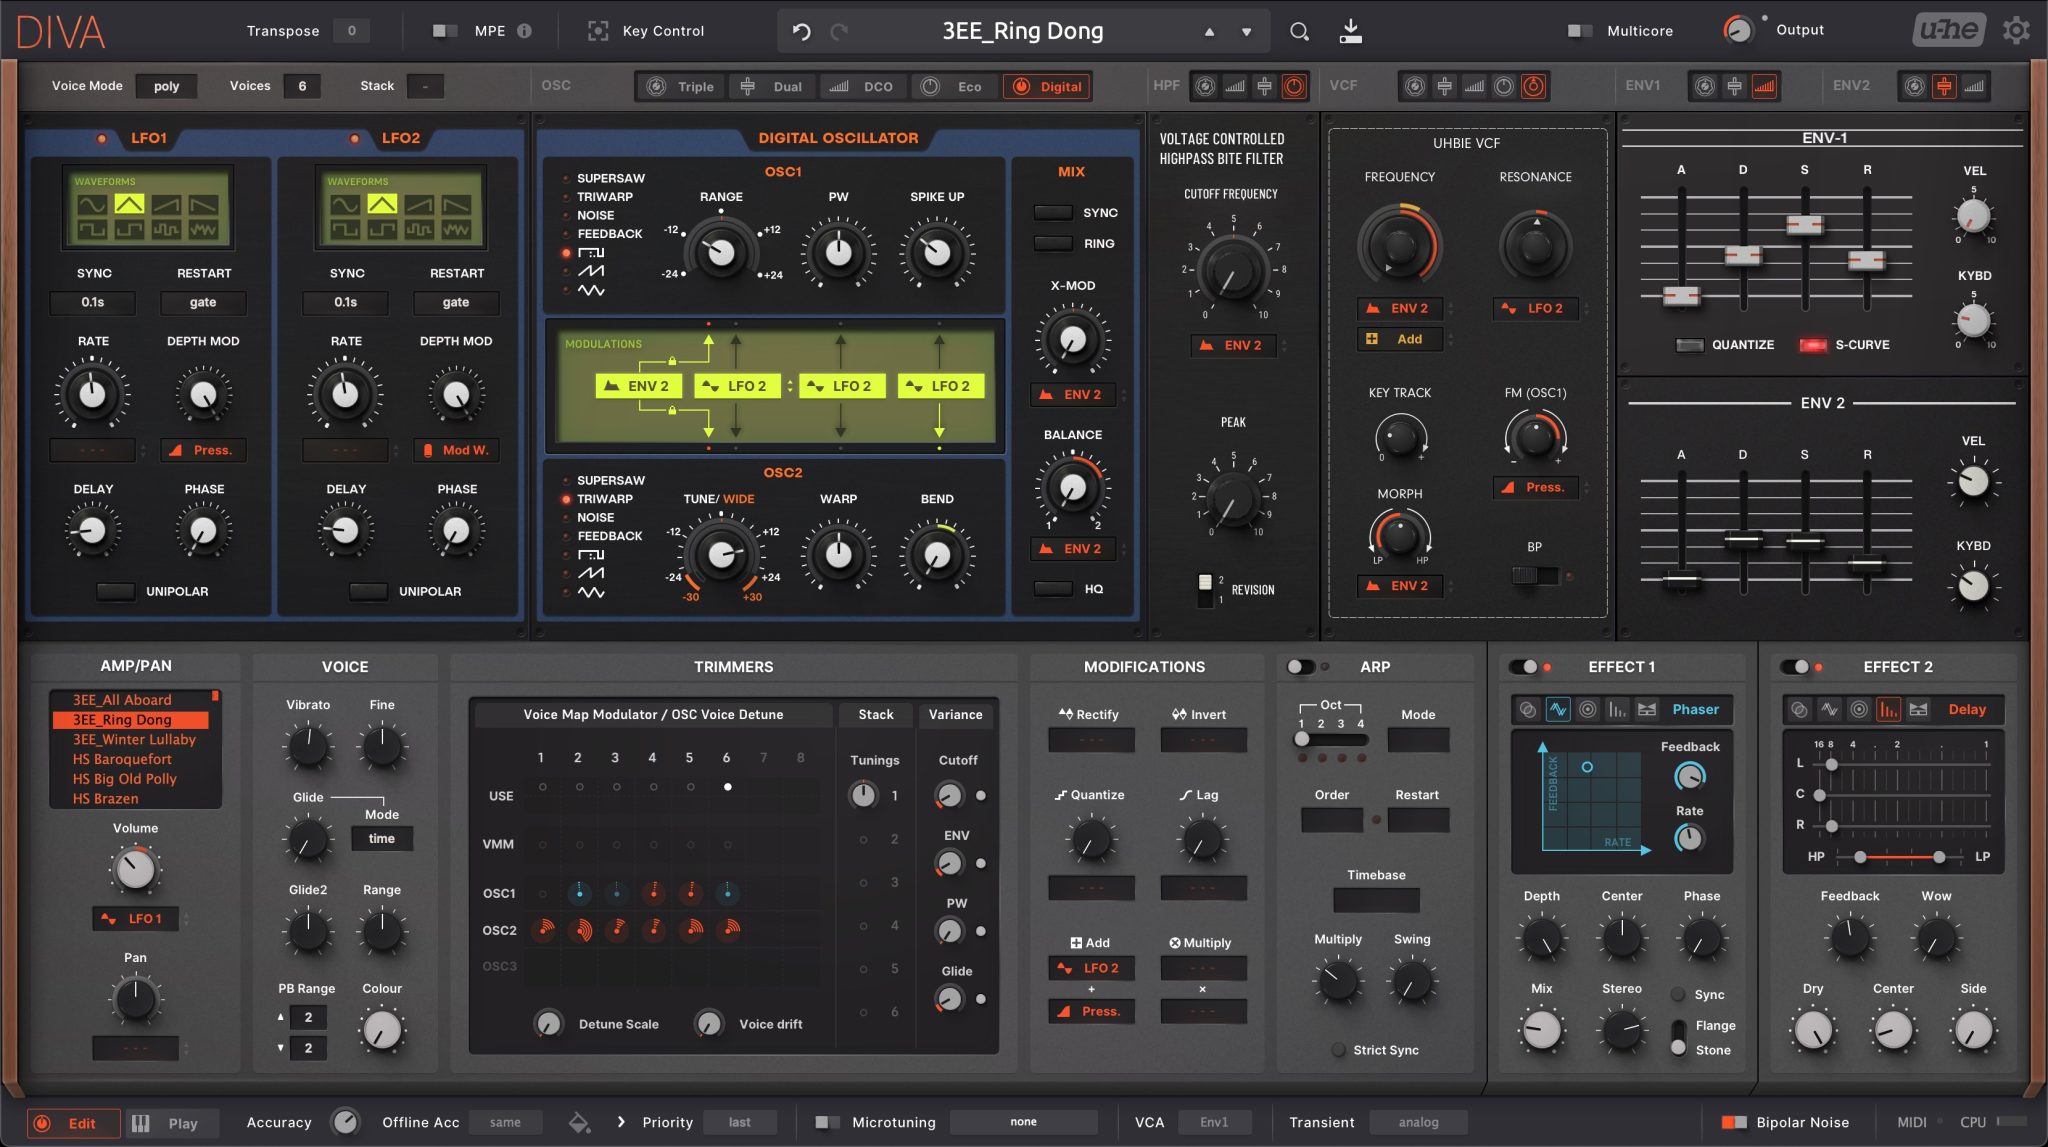The image size is (2048, 1147).
Task: Open the LFO1 SYNC 0.1s selector
Action: coord(93,302)
